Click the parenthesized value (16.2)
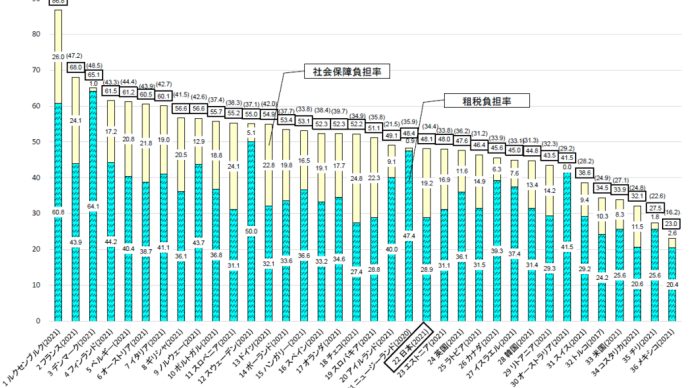Image resolution: width=690 pixels, height=388 pixels. pos(672,212)
